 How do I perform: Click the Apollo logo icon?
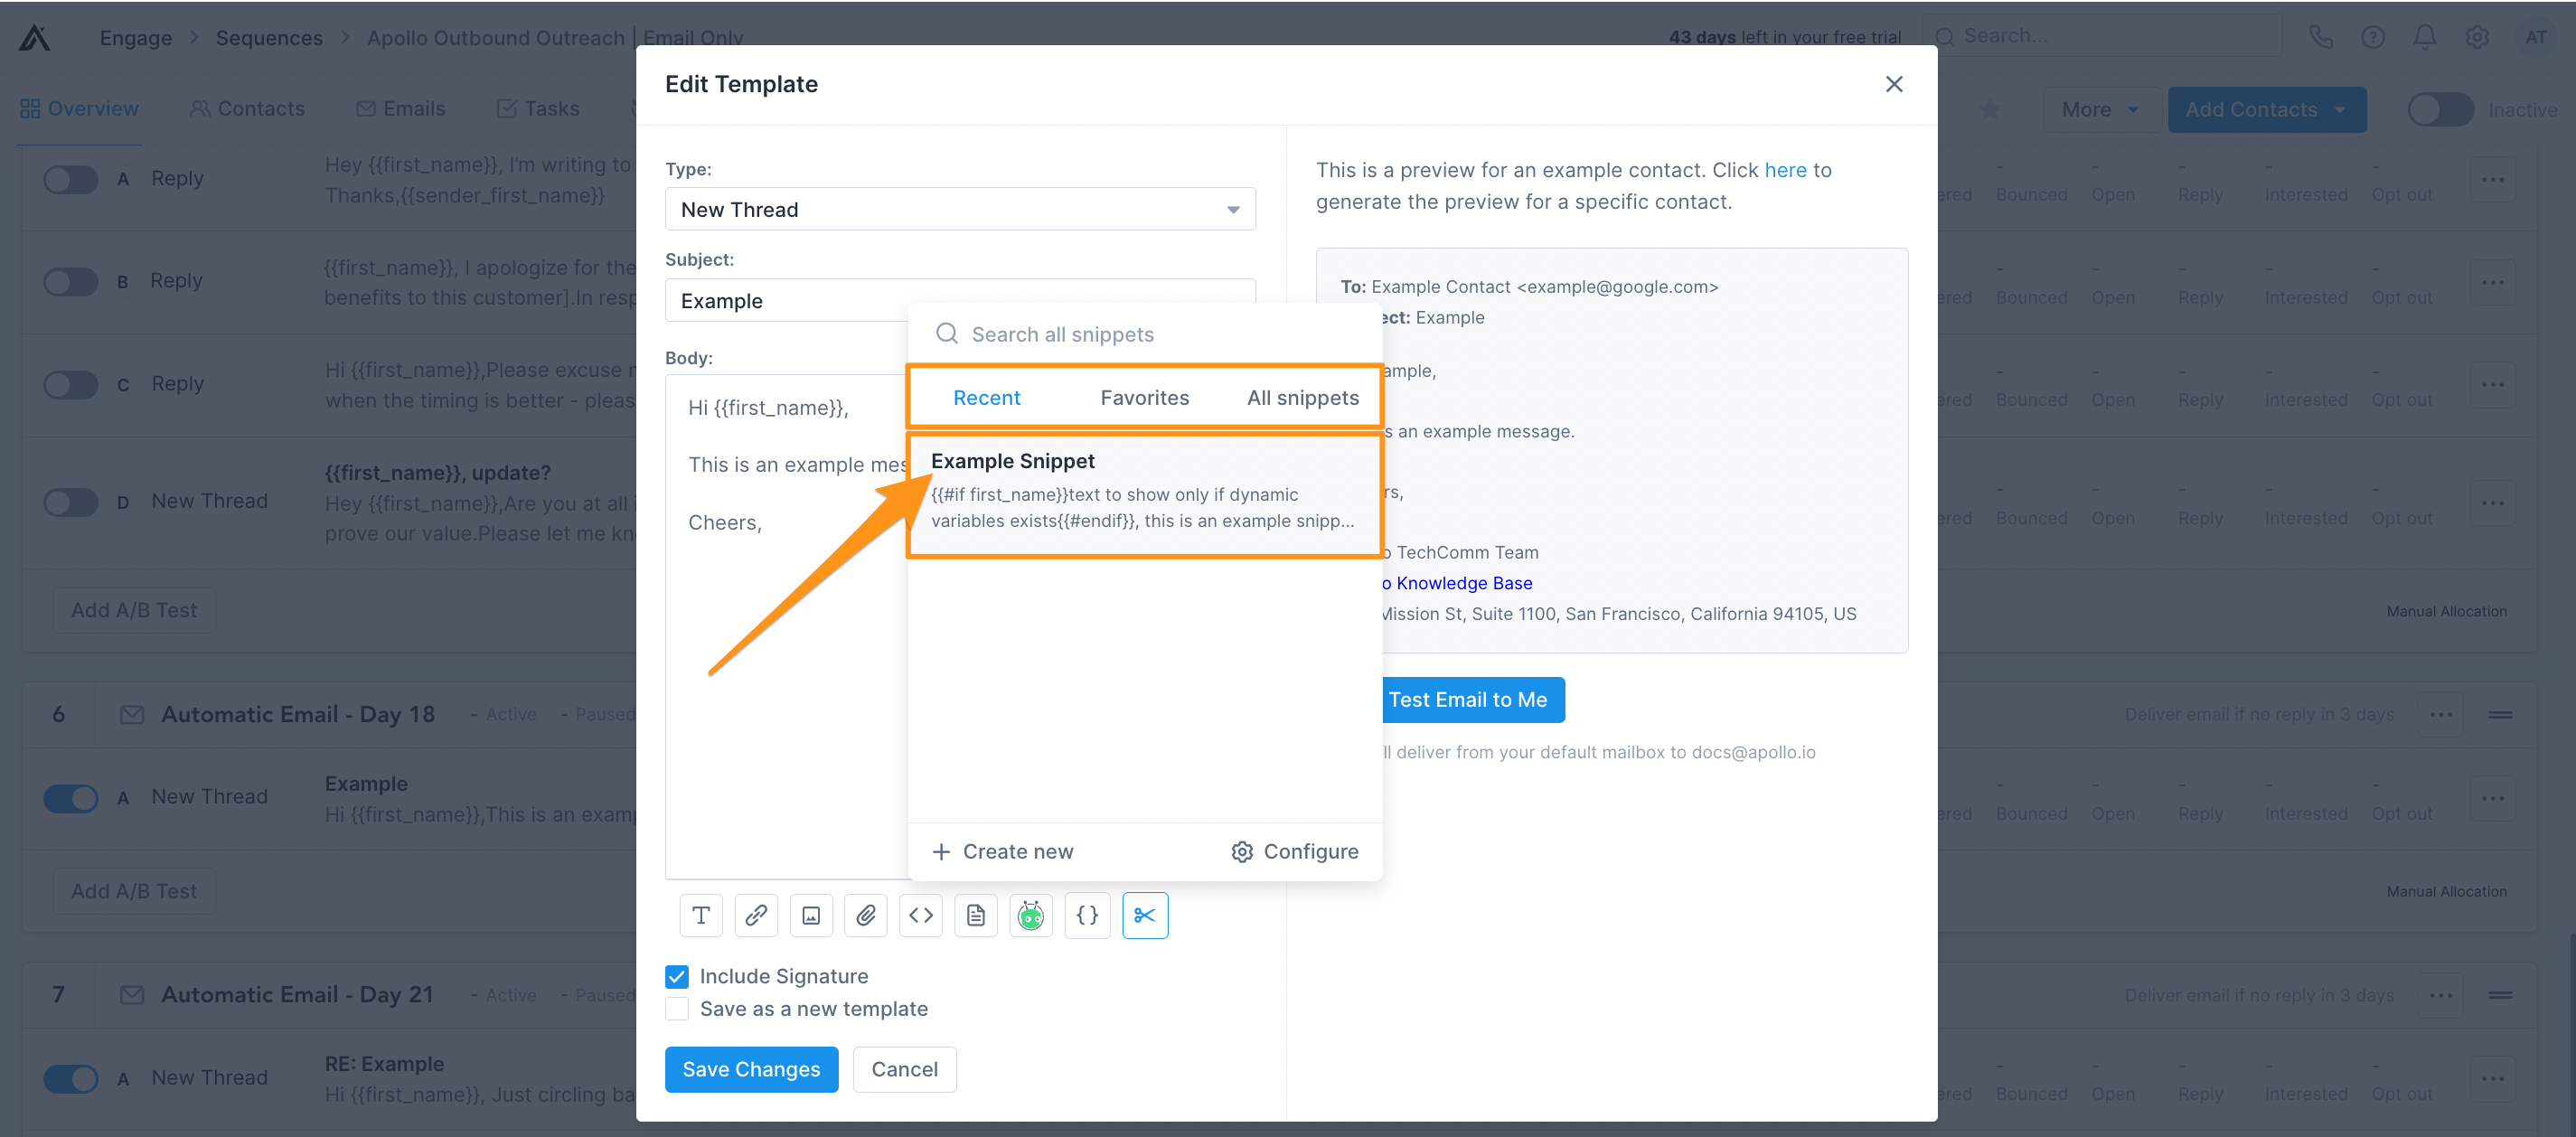34,38
